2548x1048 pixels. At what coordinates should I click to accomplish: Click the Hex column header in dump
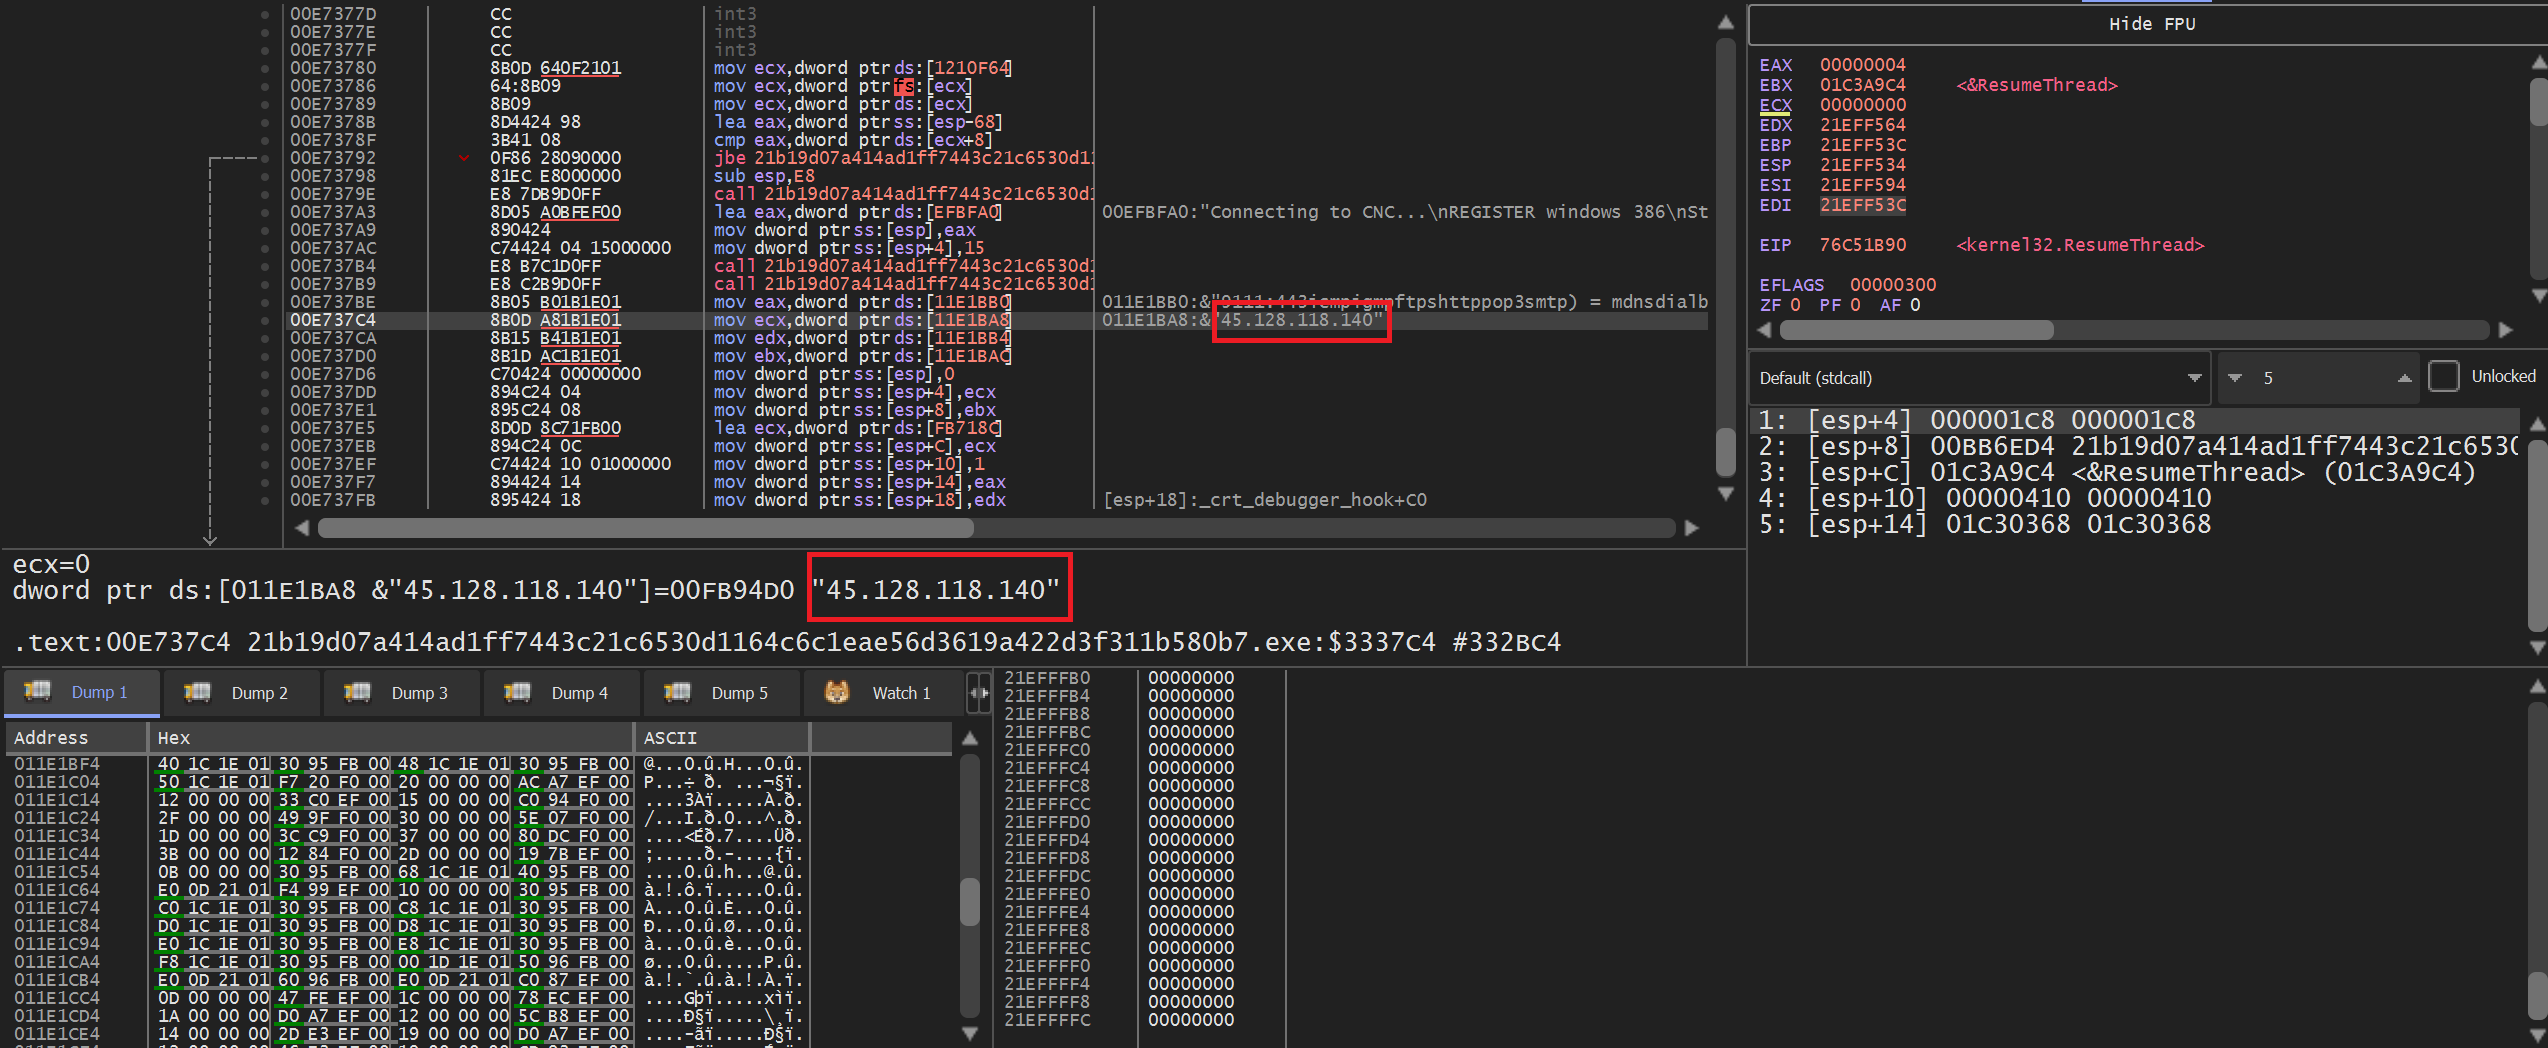point(391,738)
